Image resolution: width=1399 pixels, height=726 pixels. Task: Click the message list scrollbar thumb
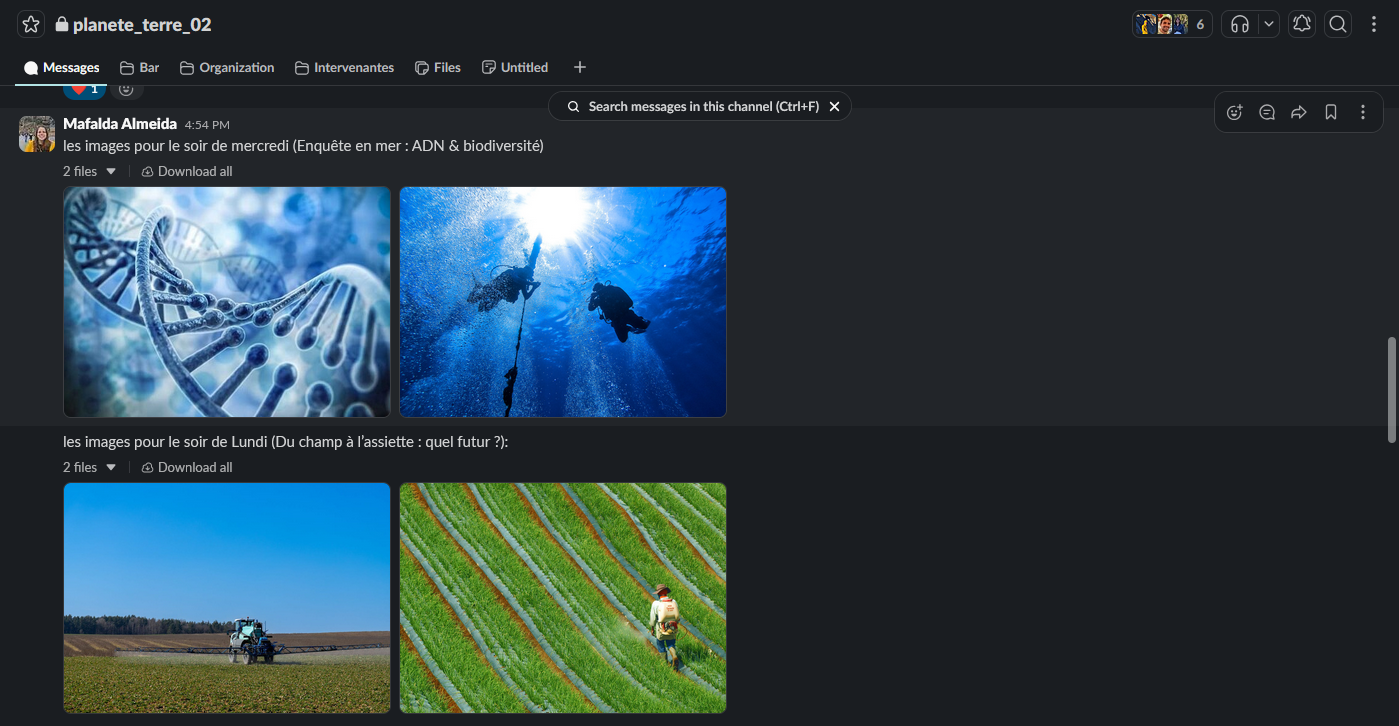(x=1391, y=390)
